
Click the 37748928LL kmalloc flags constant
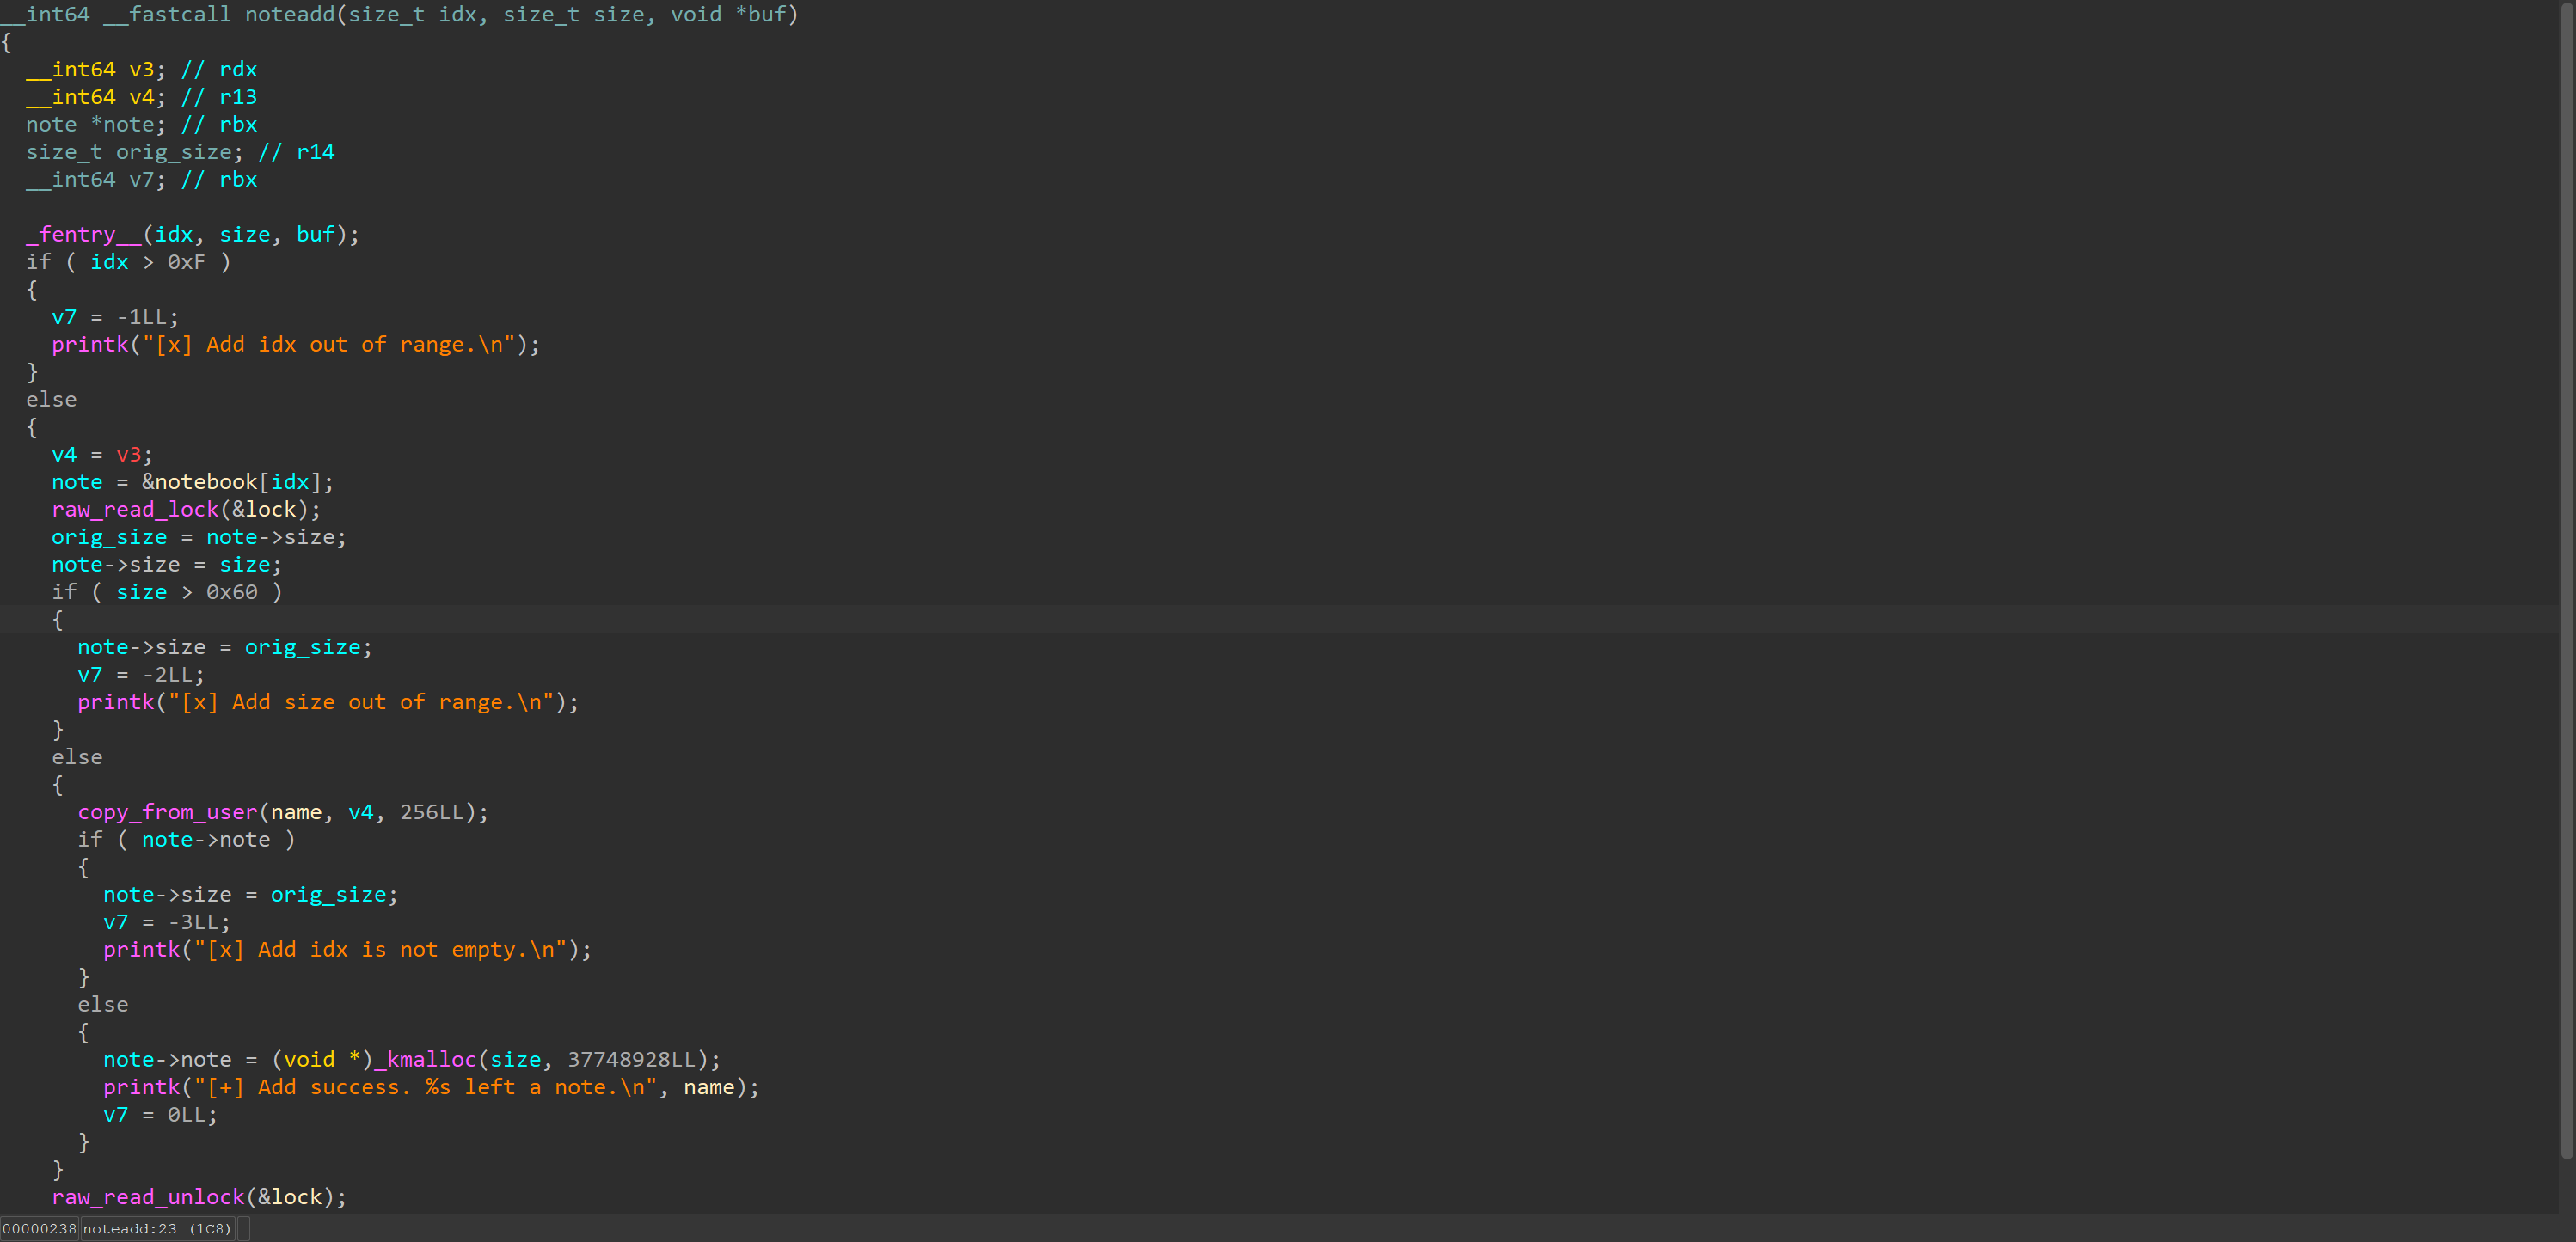point(631,1059)
